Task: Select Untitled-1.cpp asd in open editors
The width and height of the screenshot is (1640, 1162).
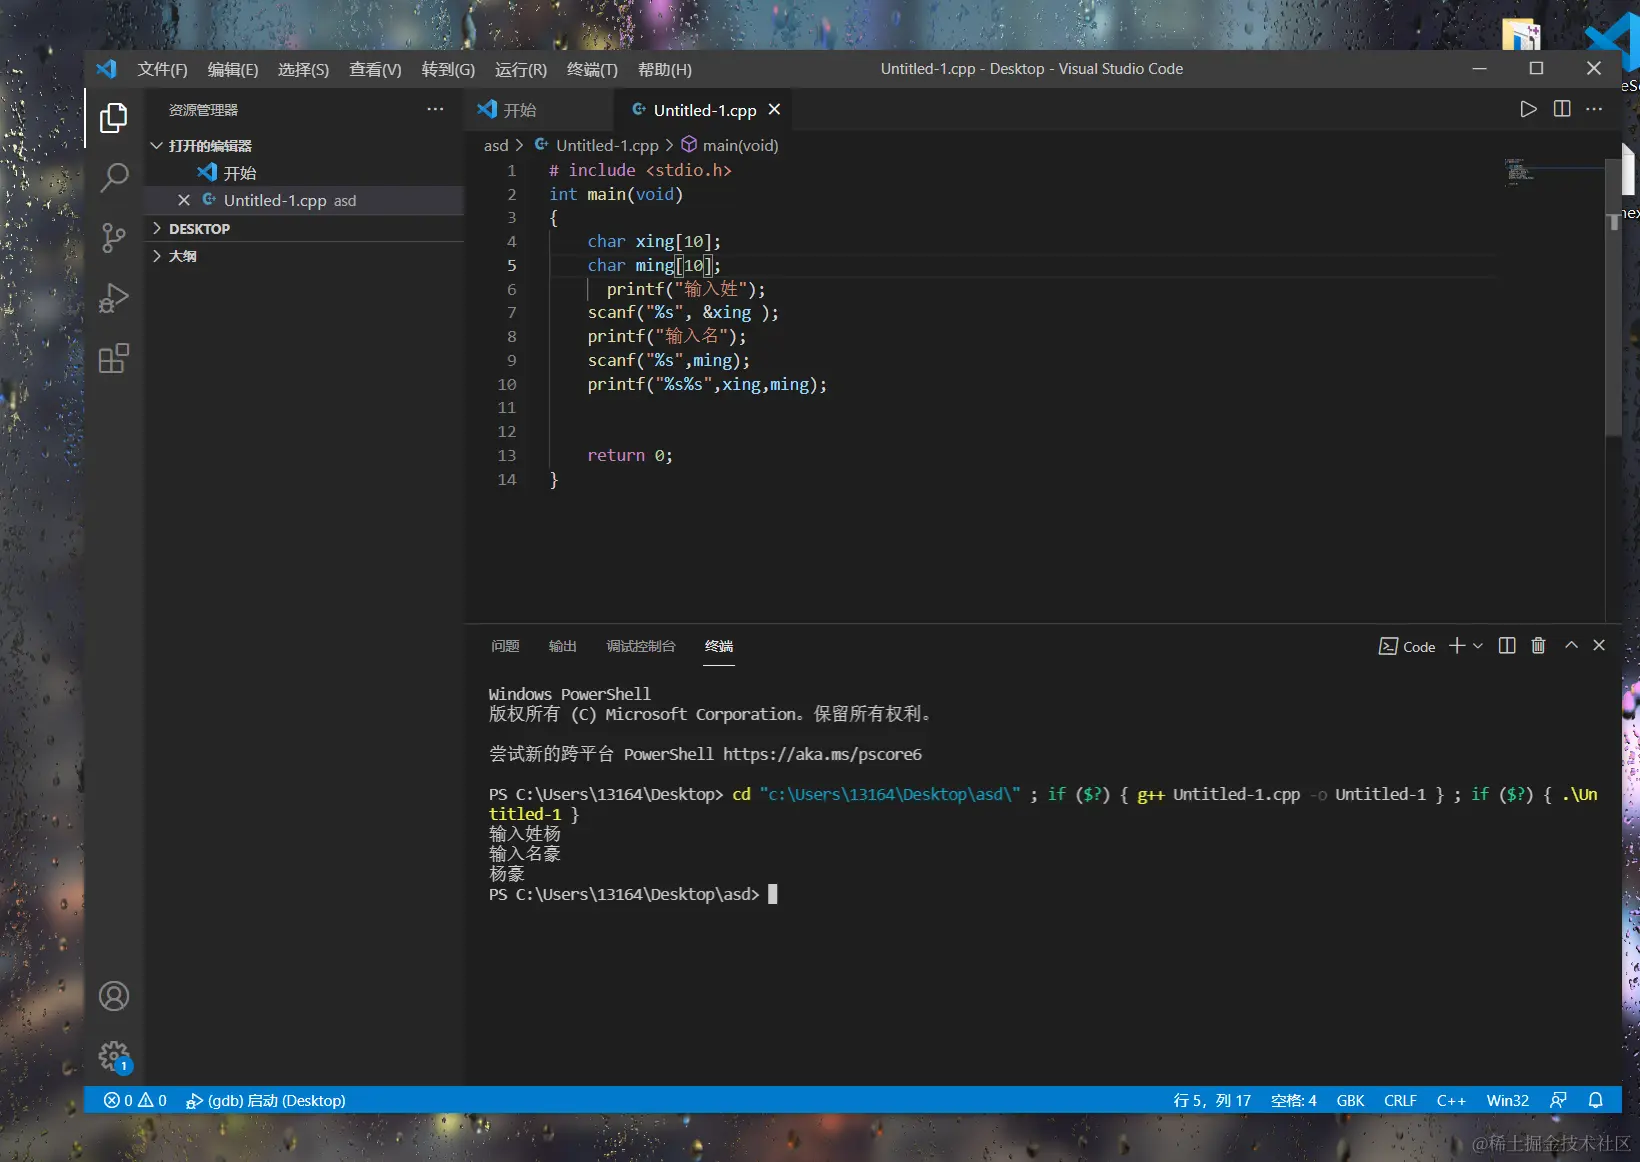Action: coord(305,200)
